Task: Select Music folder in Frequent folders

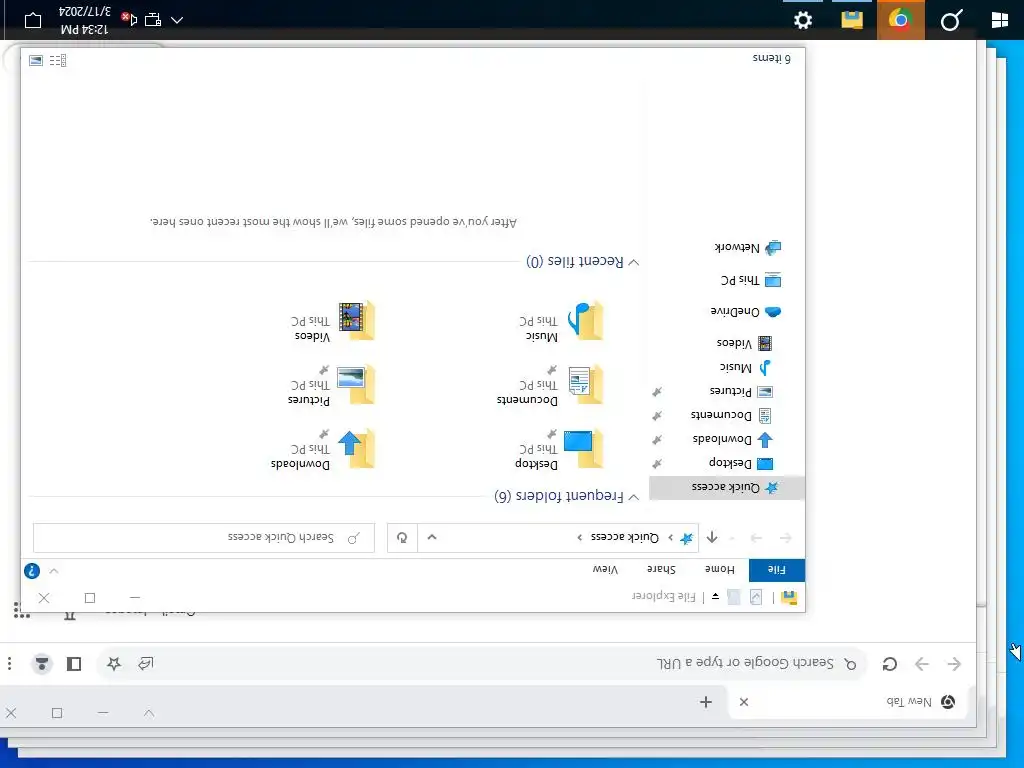Action: (x=562, y=321)
